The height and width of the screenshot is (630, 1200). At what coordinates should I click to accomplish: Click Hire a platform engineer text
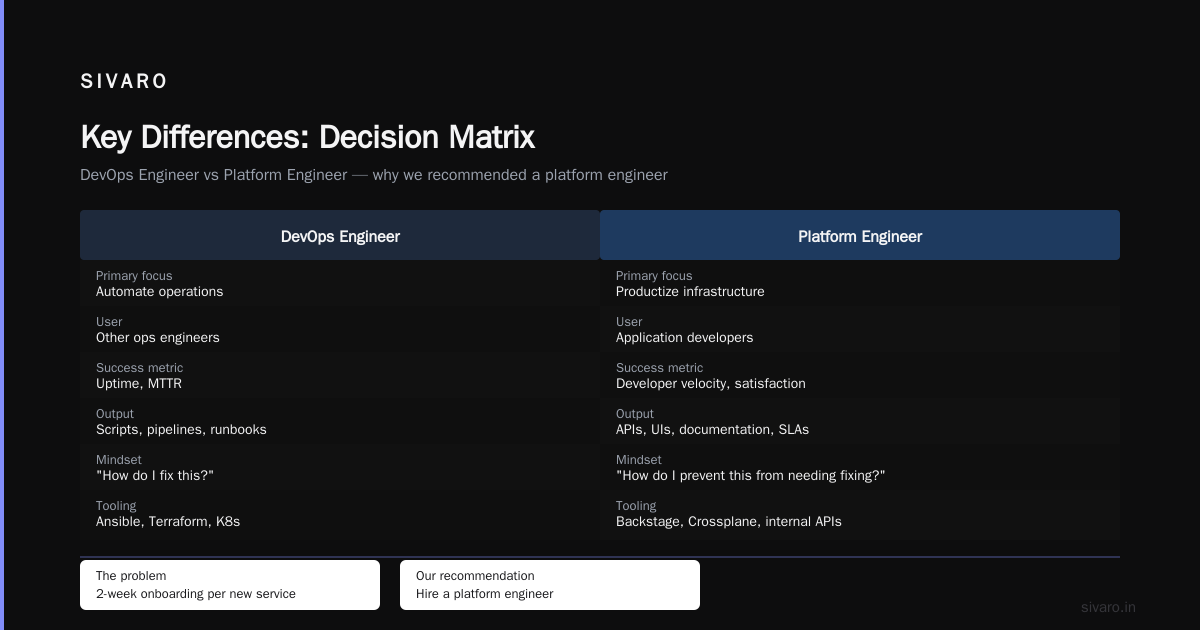coord(485,594)
